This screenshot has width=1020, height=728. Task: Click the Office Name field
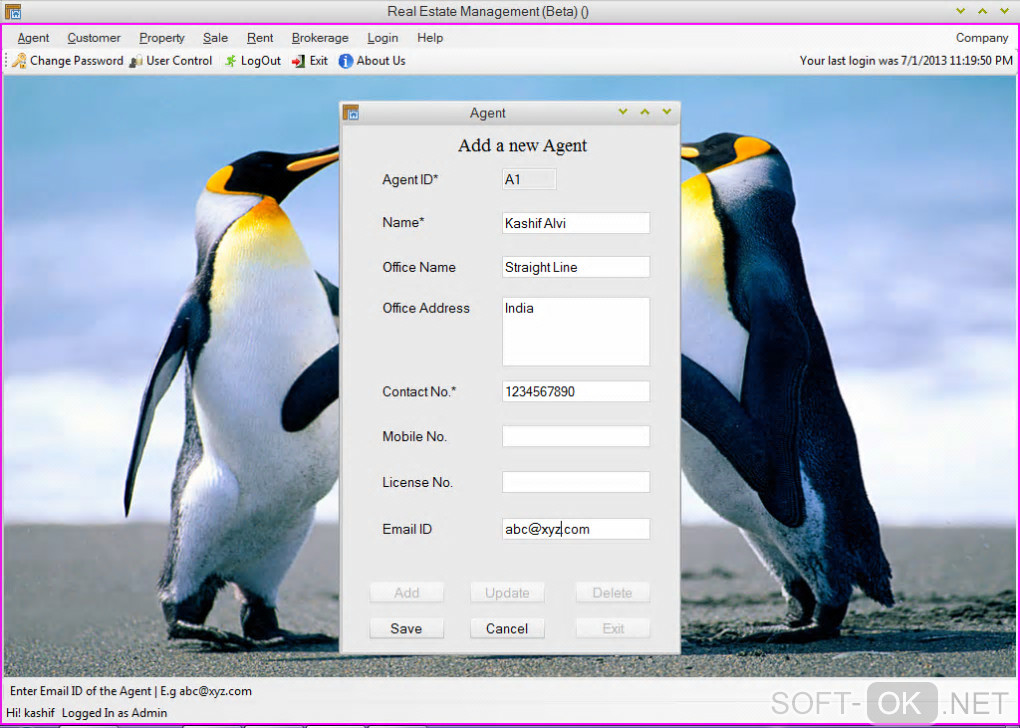tap(576, 267)
